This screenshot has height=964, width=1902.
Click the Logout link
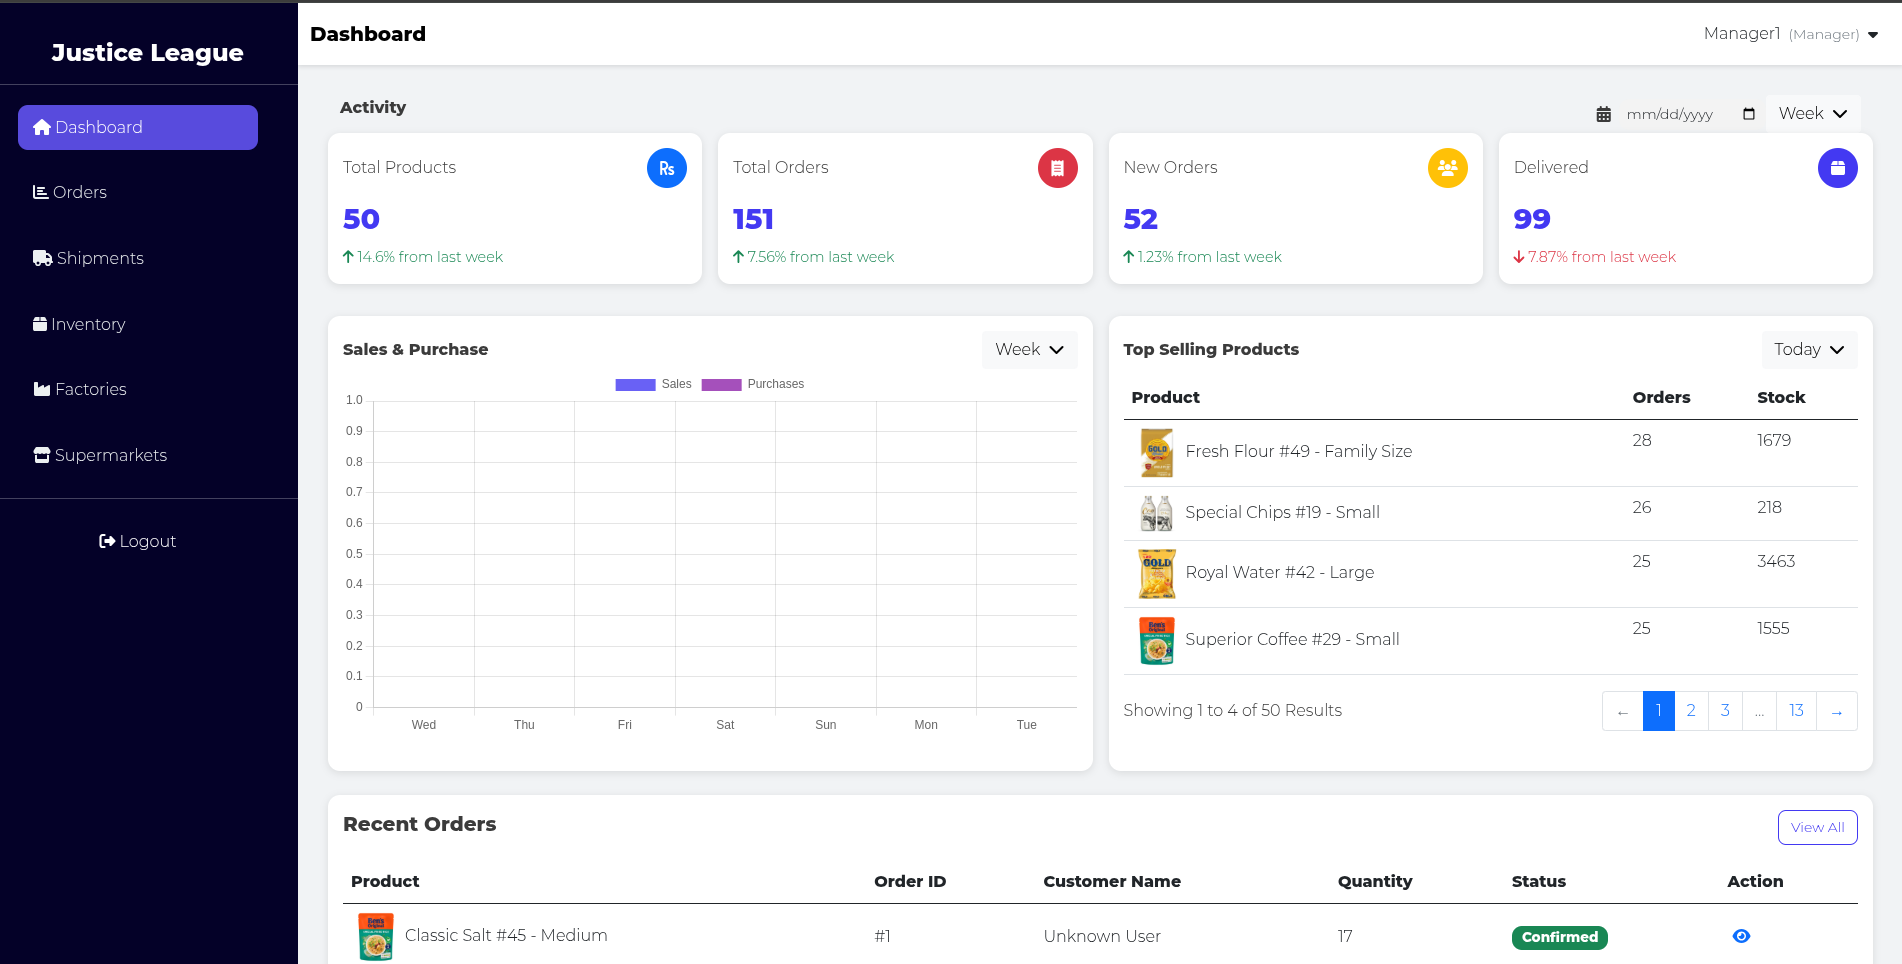pos(138,541)
